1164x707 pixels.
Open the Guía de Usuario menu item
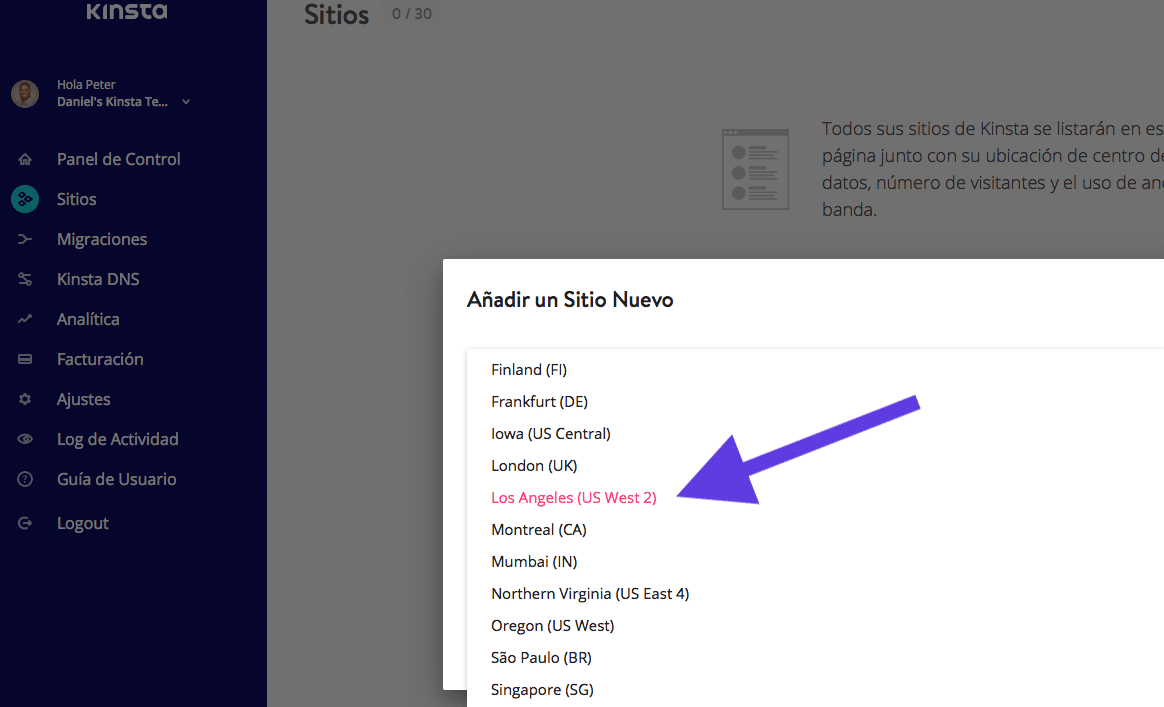[x=117, y=479]
